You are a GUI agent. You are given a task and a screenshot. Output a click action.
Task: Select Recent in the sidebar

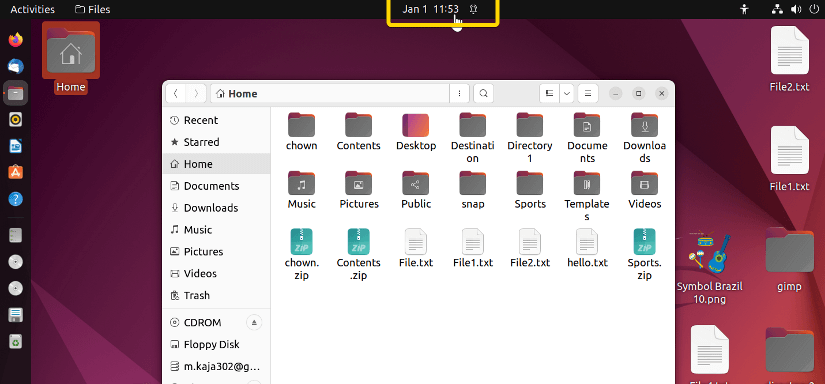click(217, 120)
